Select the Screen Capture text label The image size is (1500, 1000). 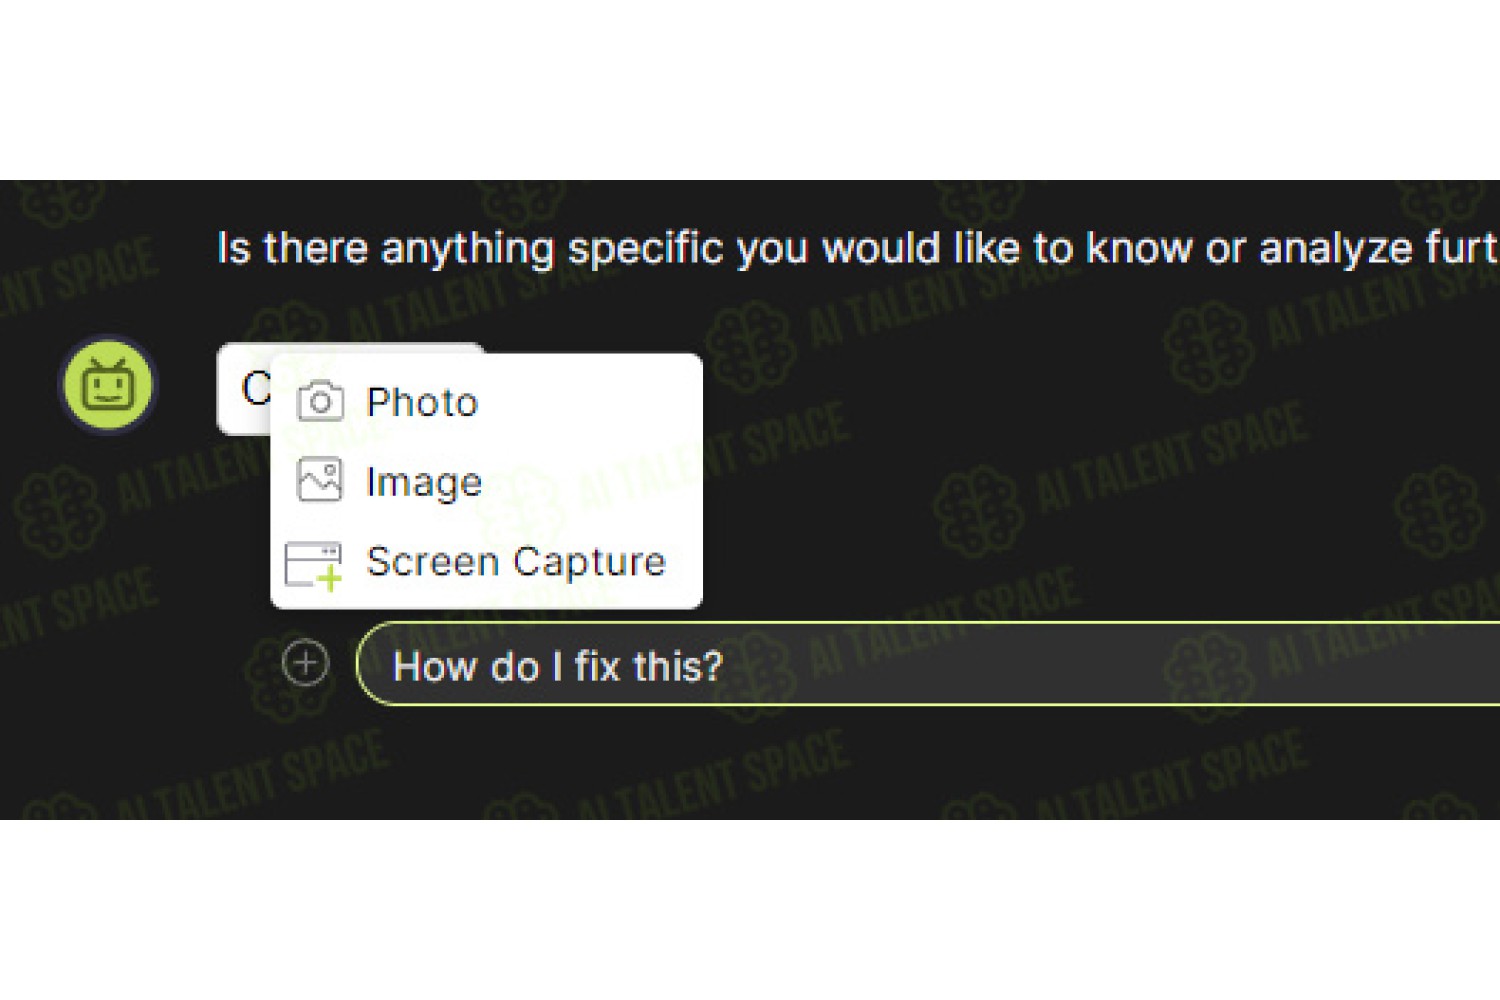(x=516, y=562)
